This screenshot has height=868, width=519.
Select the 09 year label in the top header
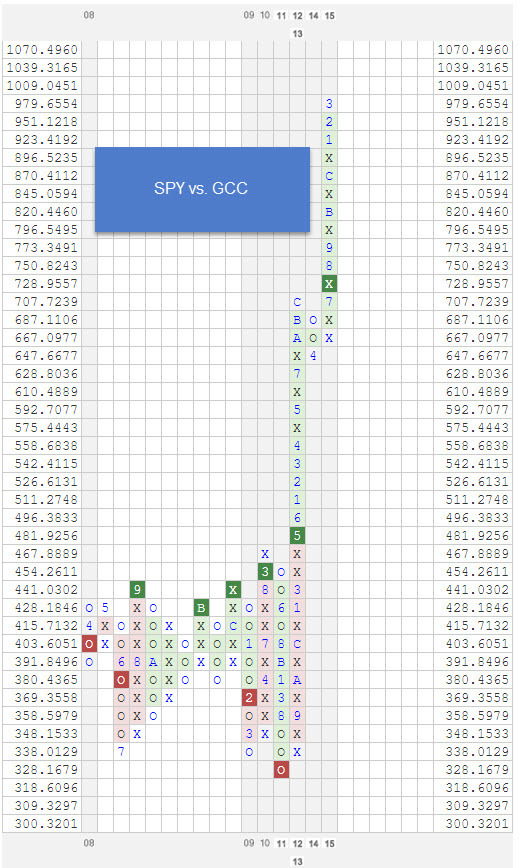point(249,16)
